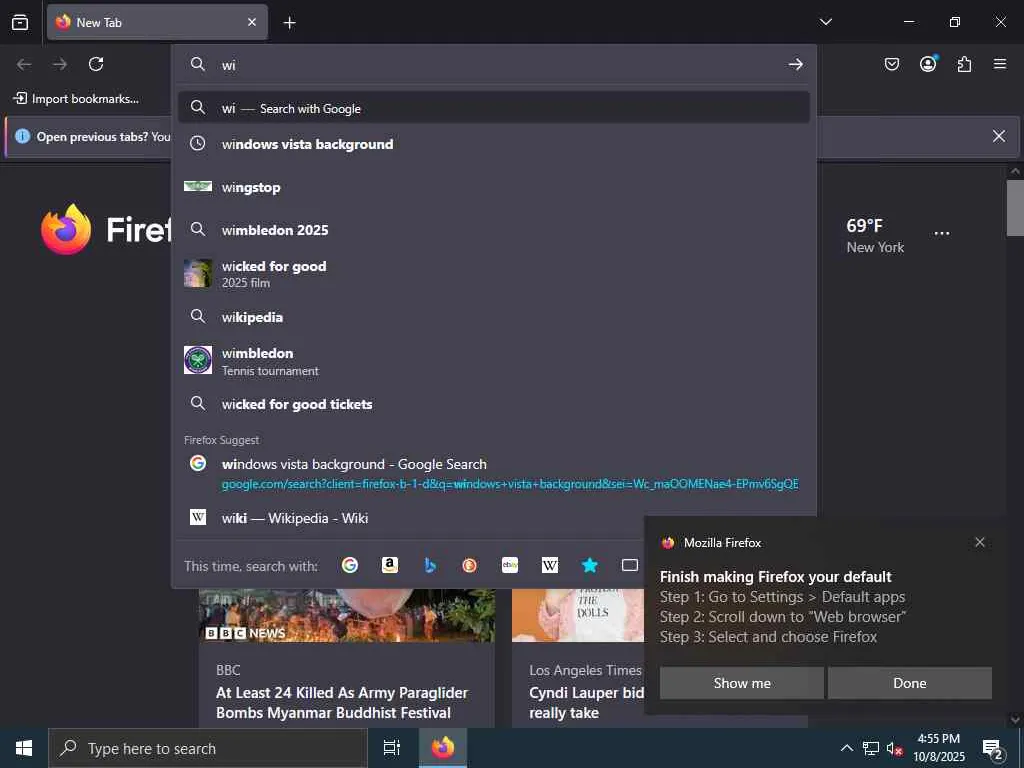Open the Firefox account icon

[928, 64]
